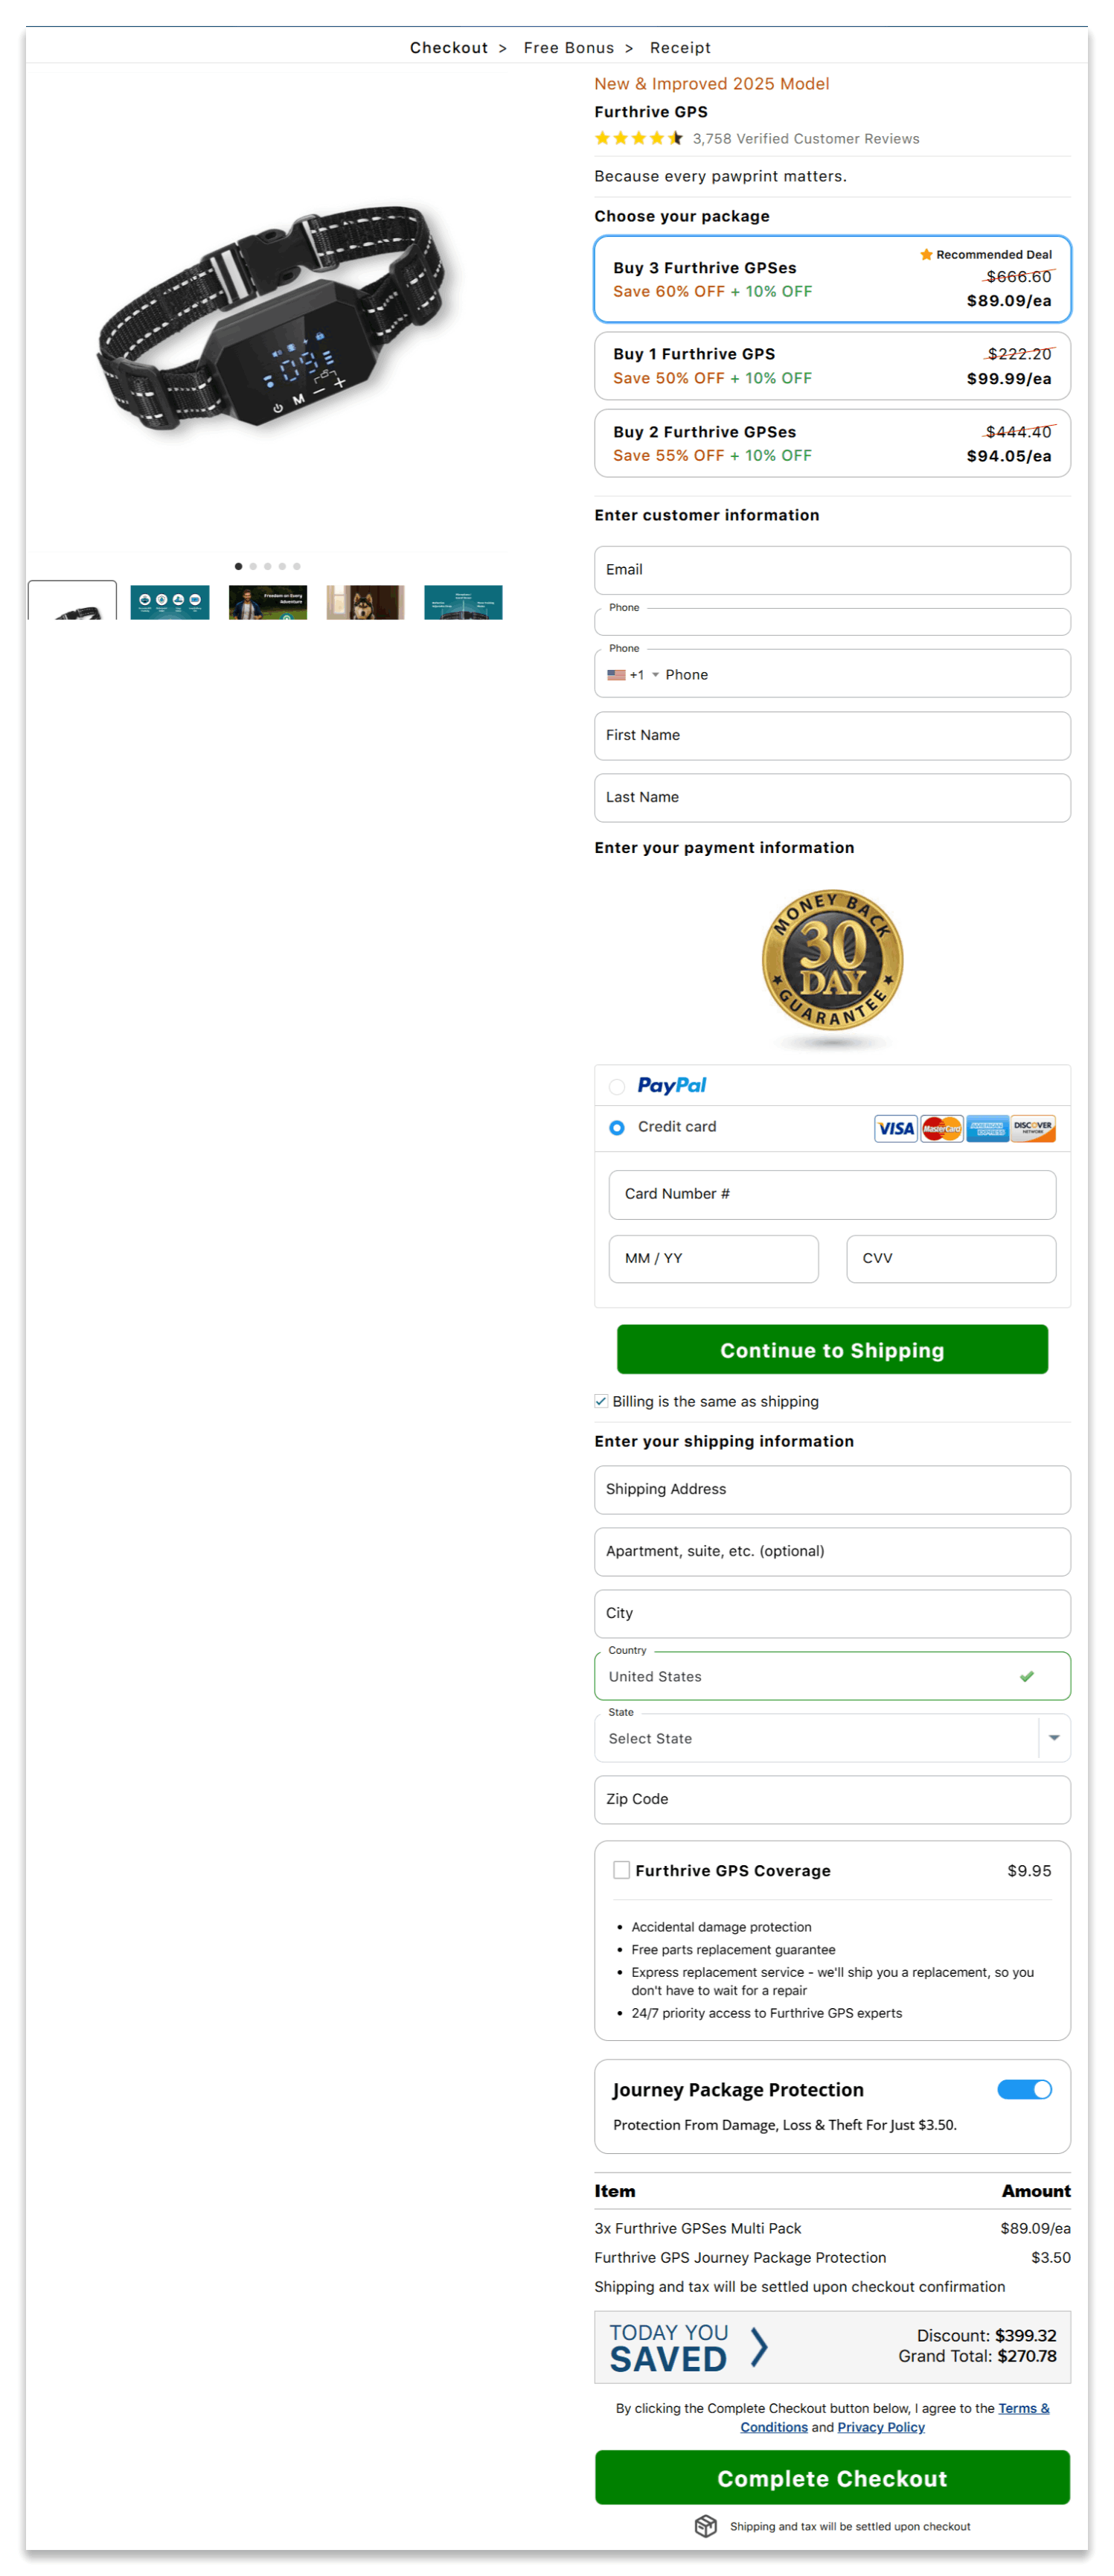Image resolution: width=1114 pixels, height=2576 pixels.
Task: Go to the Free Bonus breadcrumb step
Action: 568,47
